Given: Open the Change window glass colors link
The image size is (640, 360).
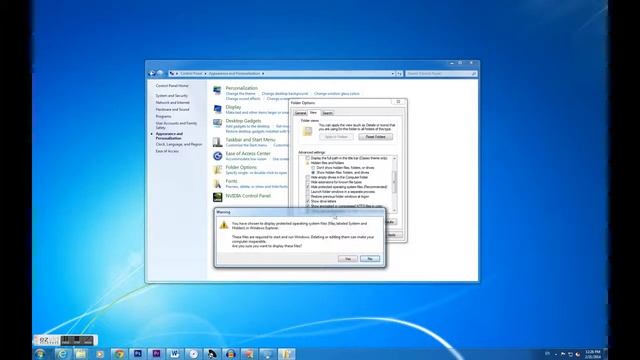Looking at the screenshot, I should (337, 94).
